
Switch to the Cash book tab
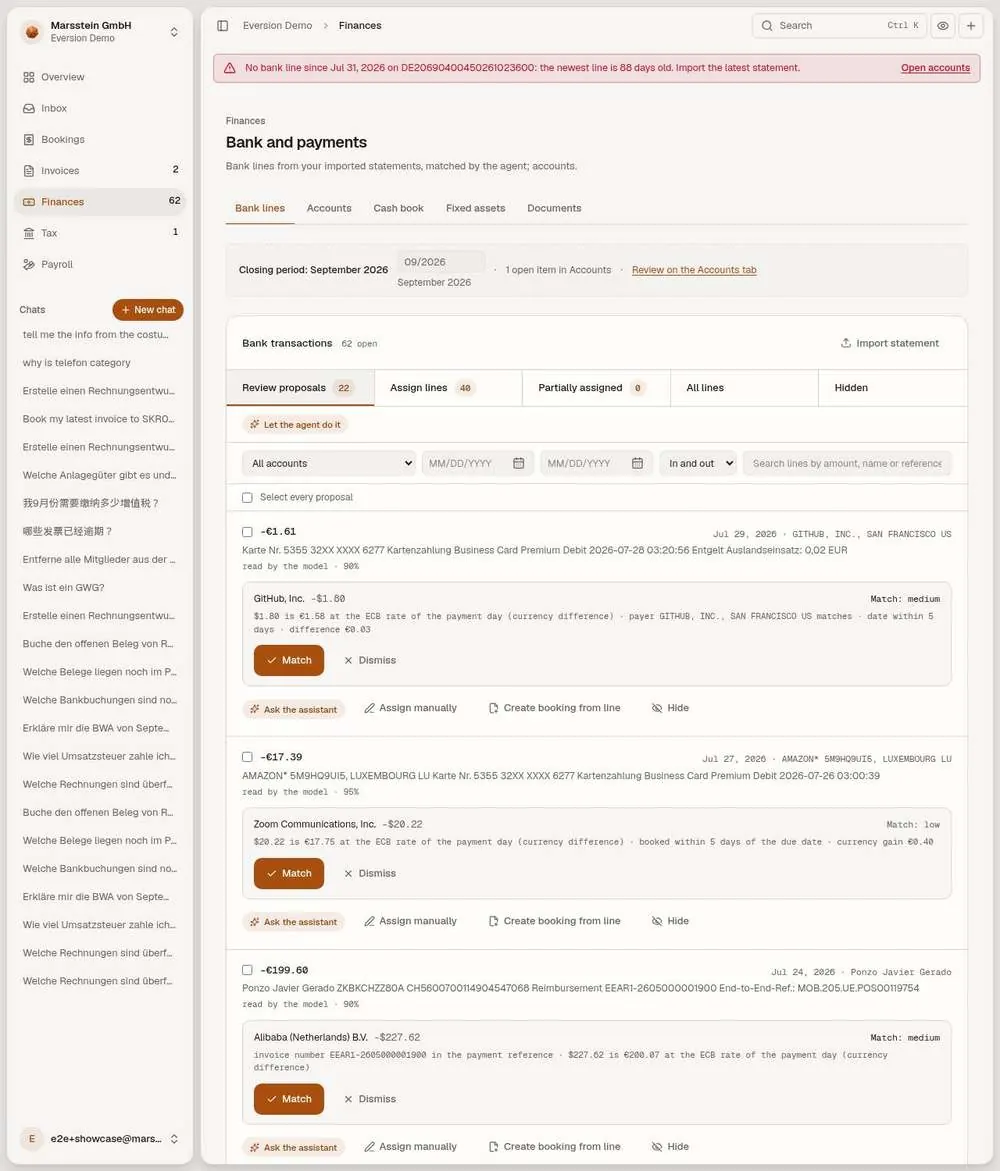point(398,208)
